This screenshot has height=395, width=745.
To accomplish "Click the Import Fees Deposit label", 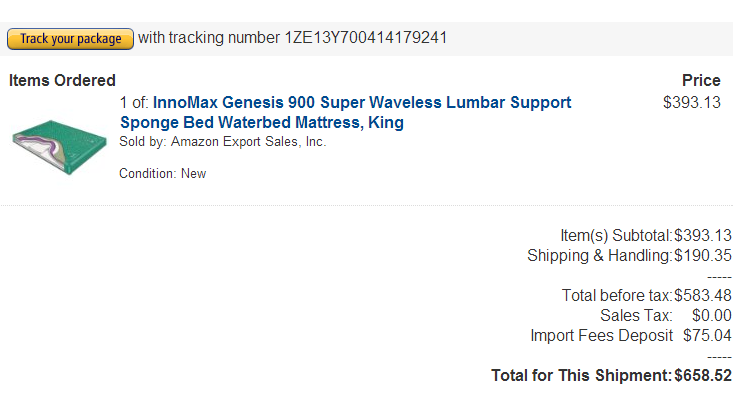I will 602,335.
